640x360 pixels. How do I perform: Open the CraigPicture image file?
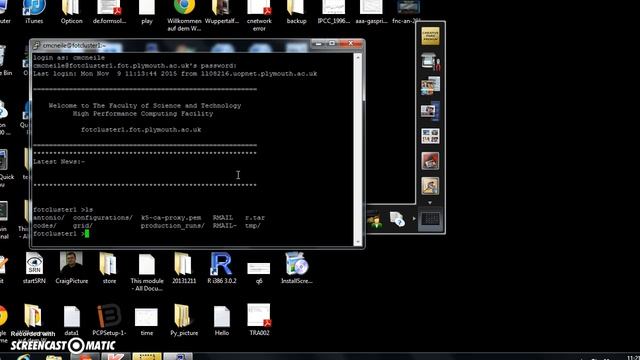pyautogui.click(x=71, y=268)
